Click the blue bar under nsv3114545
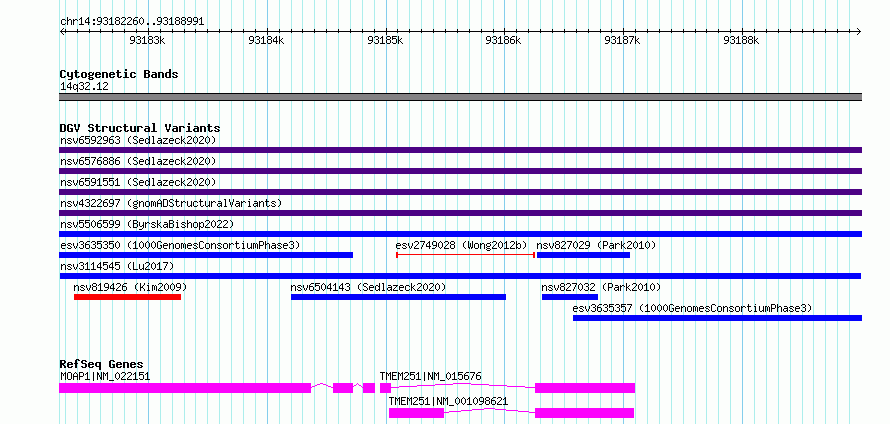The height and width of the screenshot is (424, 890). [x=460, y=276]
